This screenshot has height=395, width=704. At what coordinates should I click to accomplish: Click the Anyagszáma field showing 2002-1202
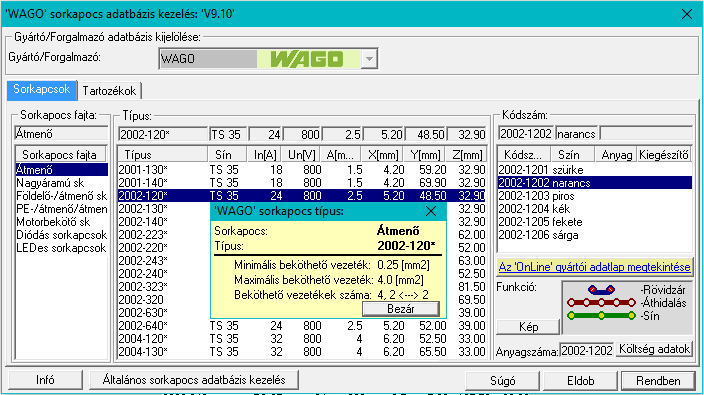586,350
